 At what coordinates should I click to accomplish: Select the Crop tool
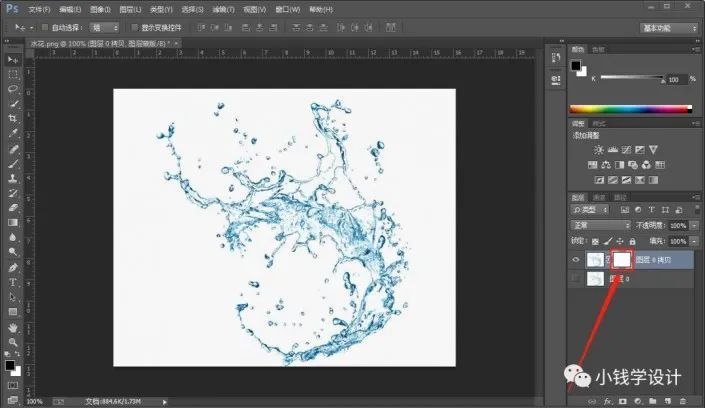[13, 119]
